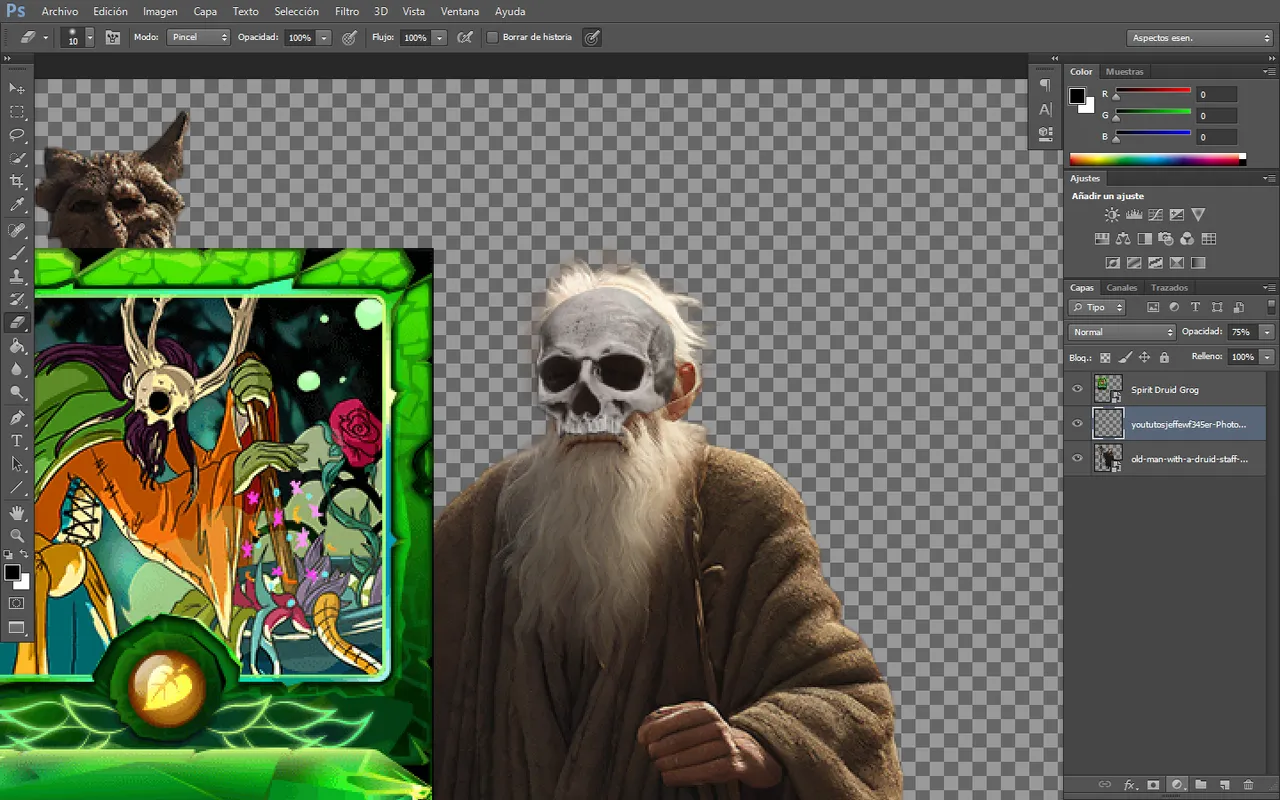The height and width of the screenshot is (800, 1280).
Task: Click the R red color slider
Action: click(x=1153, y=92)
